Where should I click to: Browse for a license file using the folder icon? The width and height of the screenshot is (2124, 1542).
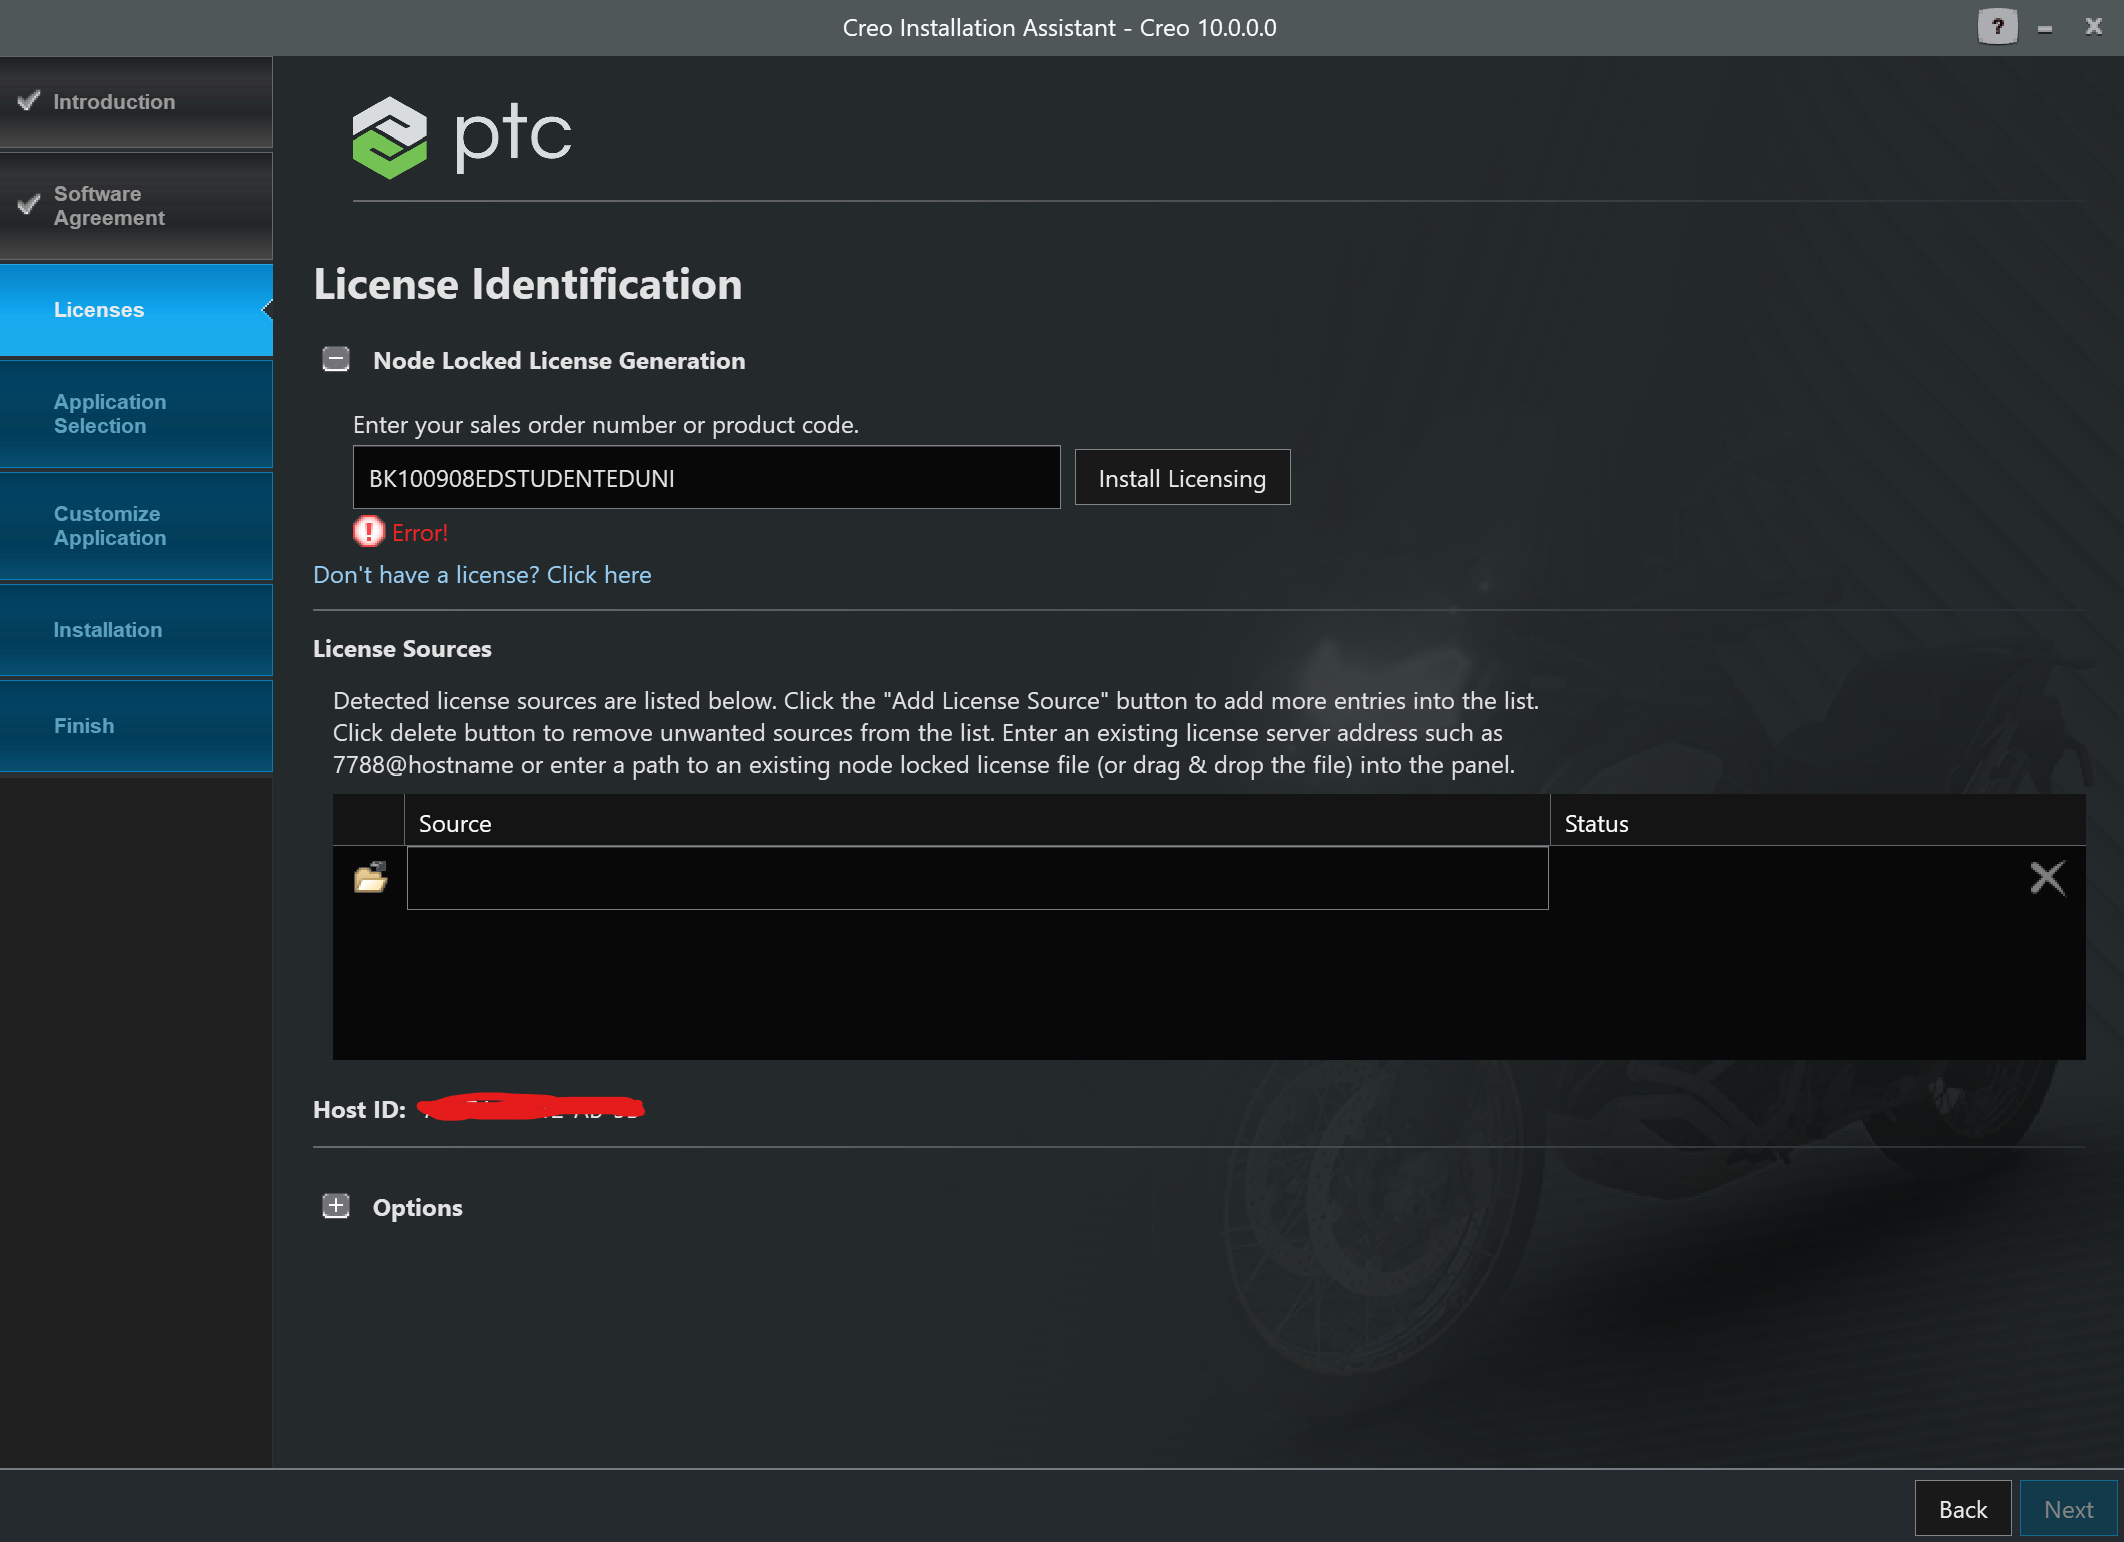(369, 877)
